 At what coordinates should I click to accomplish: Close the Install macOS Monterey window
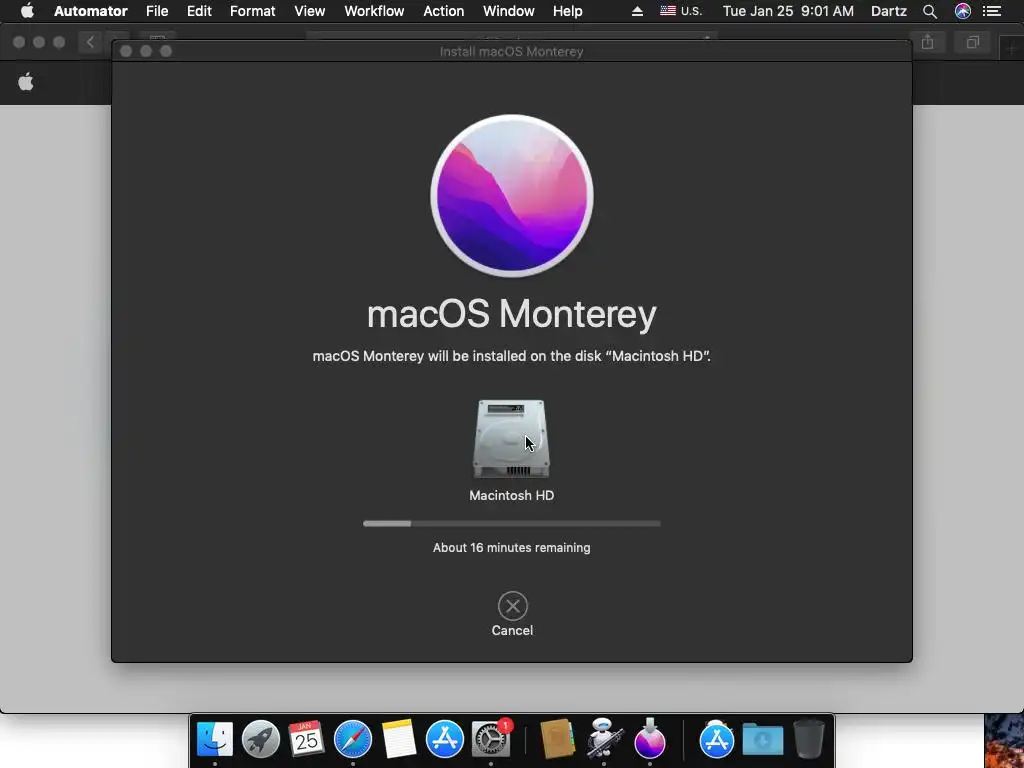point(126,51)
